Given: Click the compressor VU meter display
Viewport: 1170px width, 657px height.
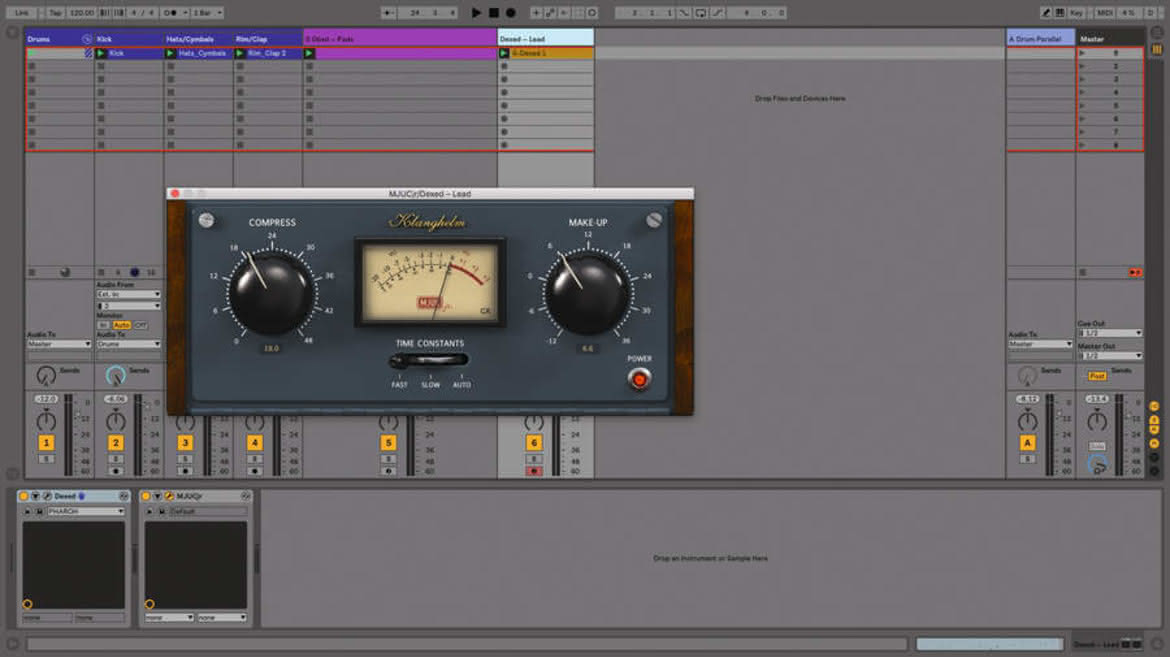Looking at the screenshot, I should pyautogui.click(x=430, y=281).
